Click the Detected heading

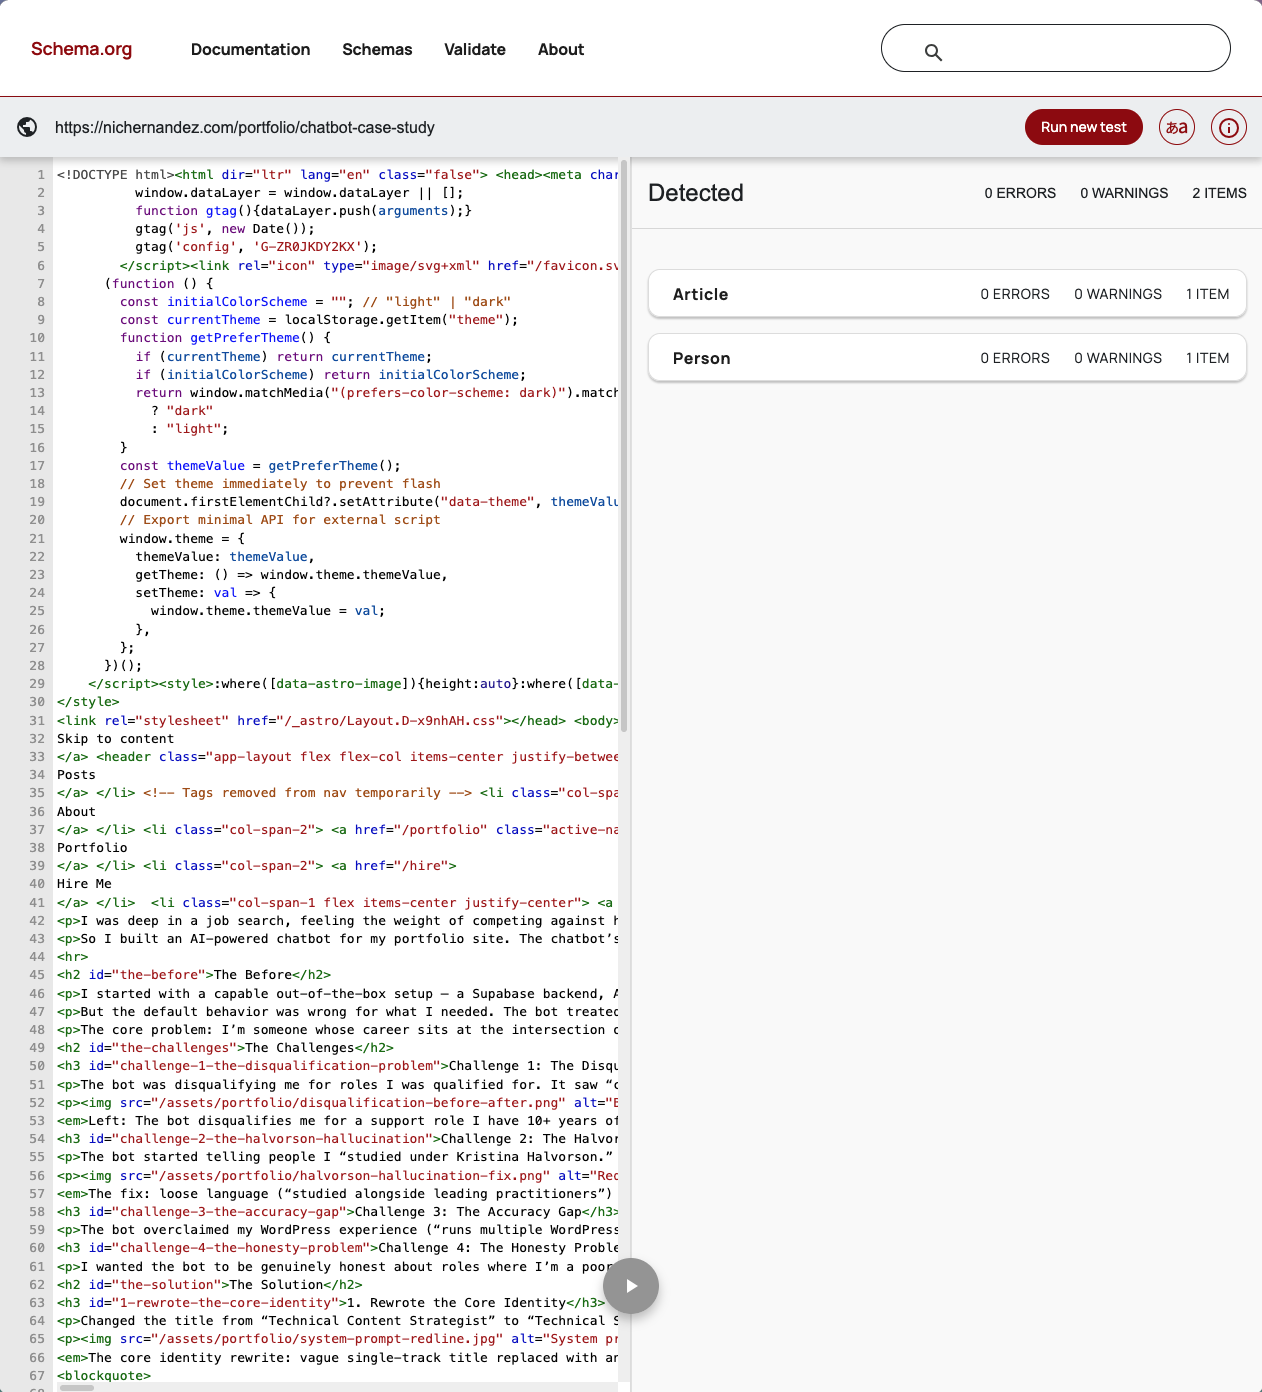pos(696,193)
